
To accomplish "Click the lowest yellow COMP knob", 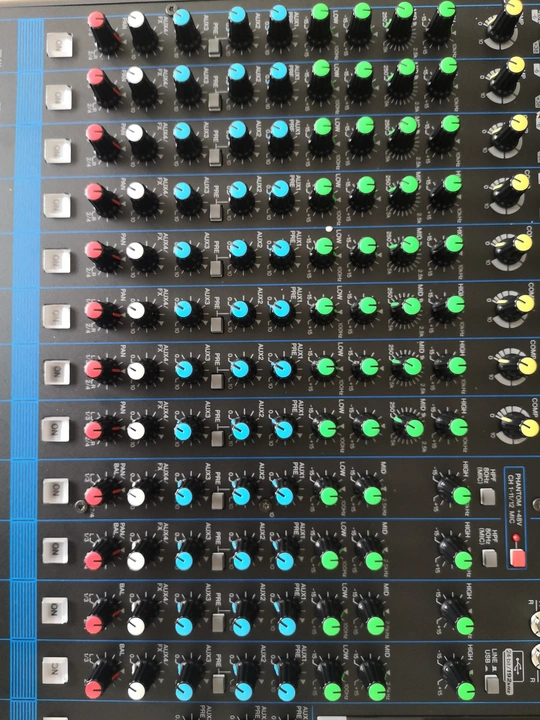I will (x=529, y=428).
